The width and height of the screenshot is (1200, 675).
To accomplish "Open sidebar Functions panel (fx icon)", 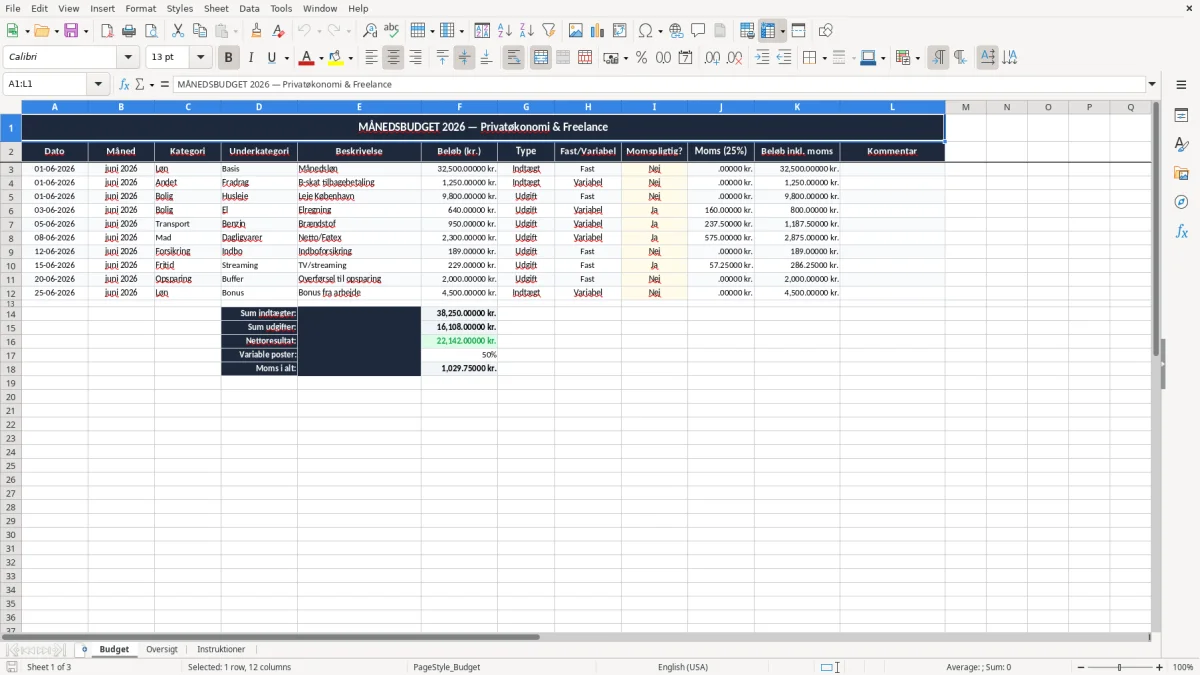I will click(1181, 231).
